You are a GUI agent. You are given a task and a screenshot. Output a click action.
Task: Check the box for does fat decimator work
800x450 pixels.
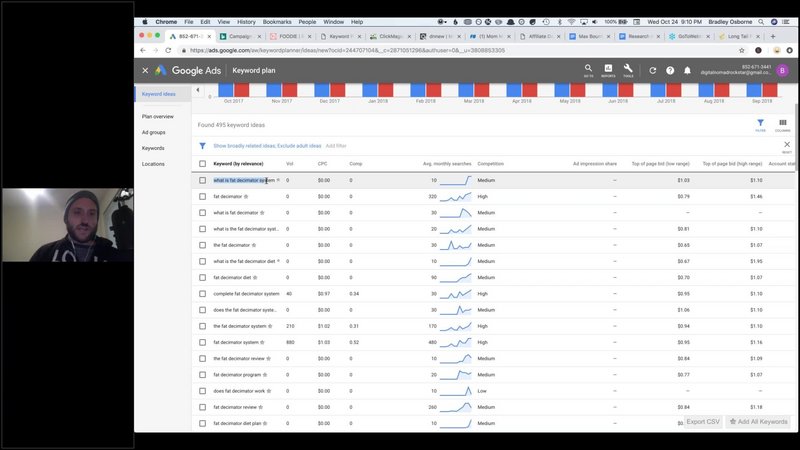203,391
